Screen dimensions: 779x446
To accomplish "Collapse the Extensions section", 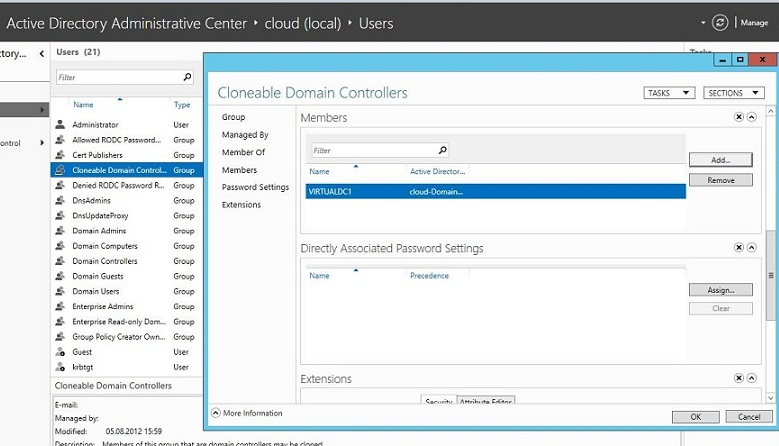I will 752,378.
